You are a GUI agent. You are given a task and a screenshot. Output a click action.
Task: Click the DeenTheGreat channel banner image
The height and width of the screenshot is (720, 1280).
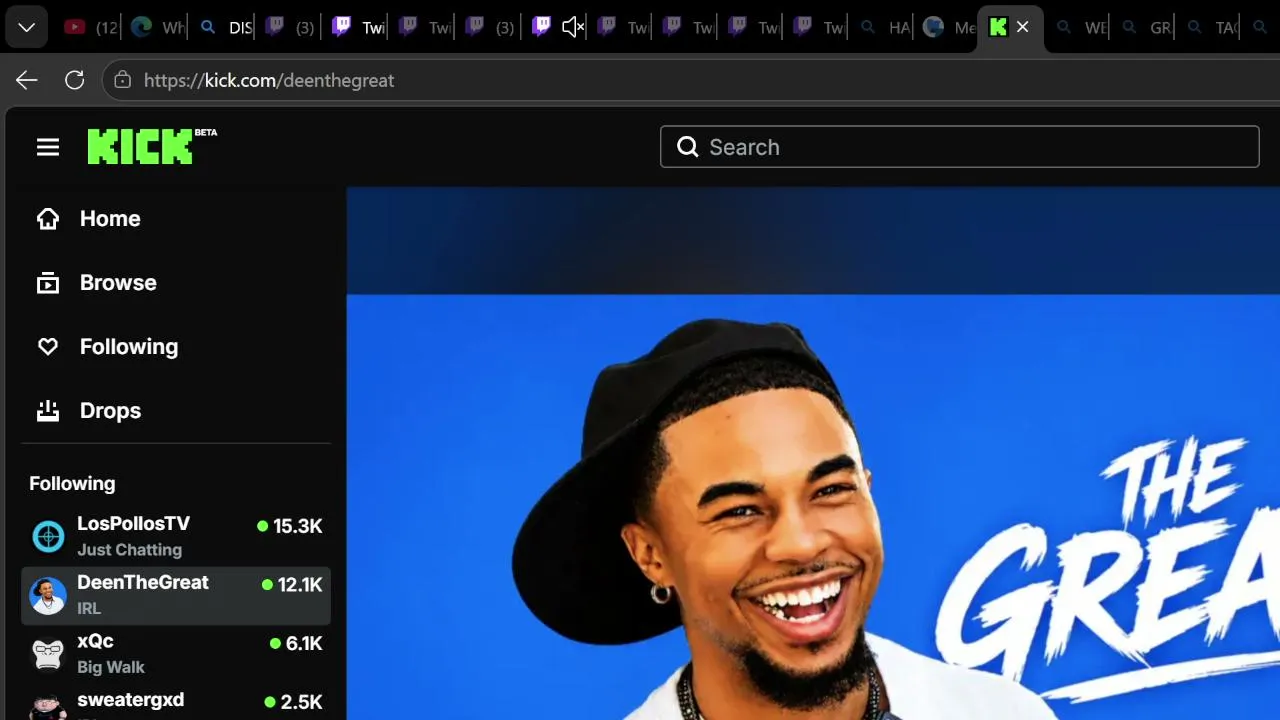point(813,453)
